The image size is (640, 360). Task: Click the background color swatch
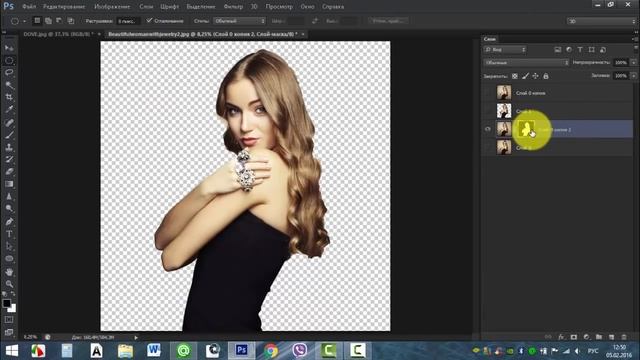click(x=13, y=308)
